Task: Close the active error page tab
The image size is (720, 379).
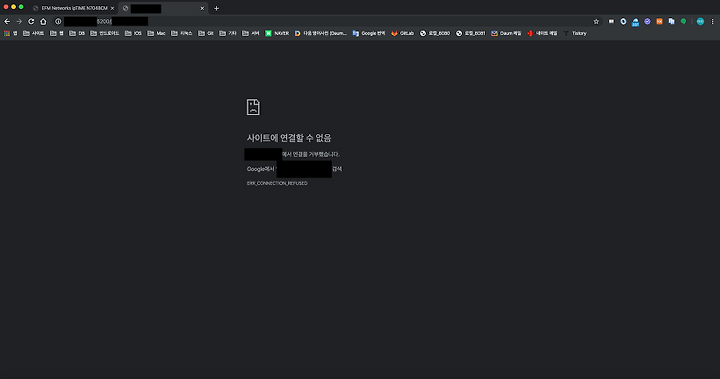Action: [x=202, y=8]
